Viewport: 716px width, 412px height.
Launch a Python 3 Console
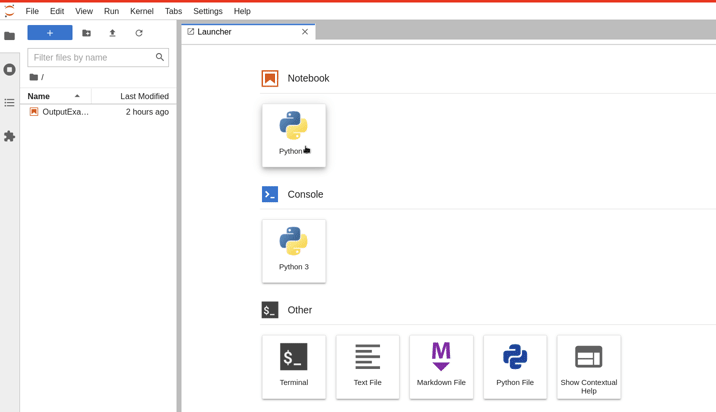click(x=294, y=251)
